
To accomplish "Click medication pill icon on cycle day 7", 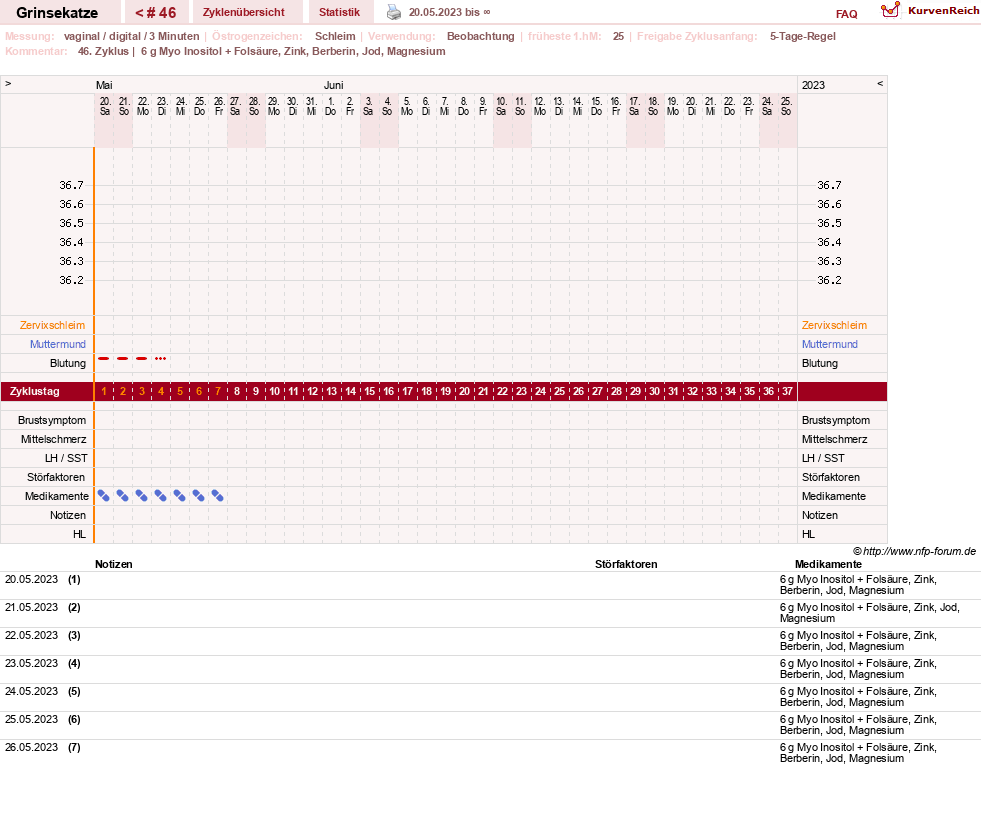I will tap(218, 496).
